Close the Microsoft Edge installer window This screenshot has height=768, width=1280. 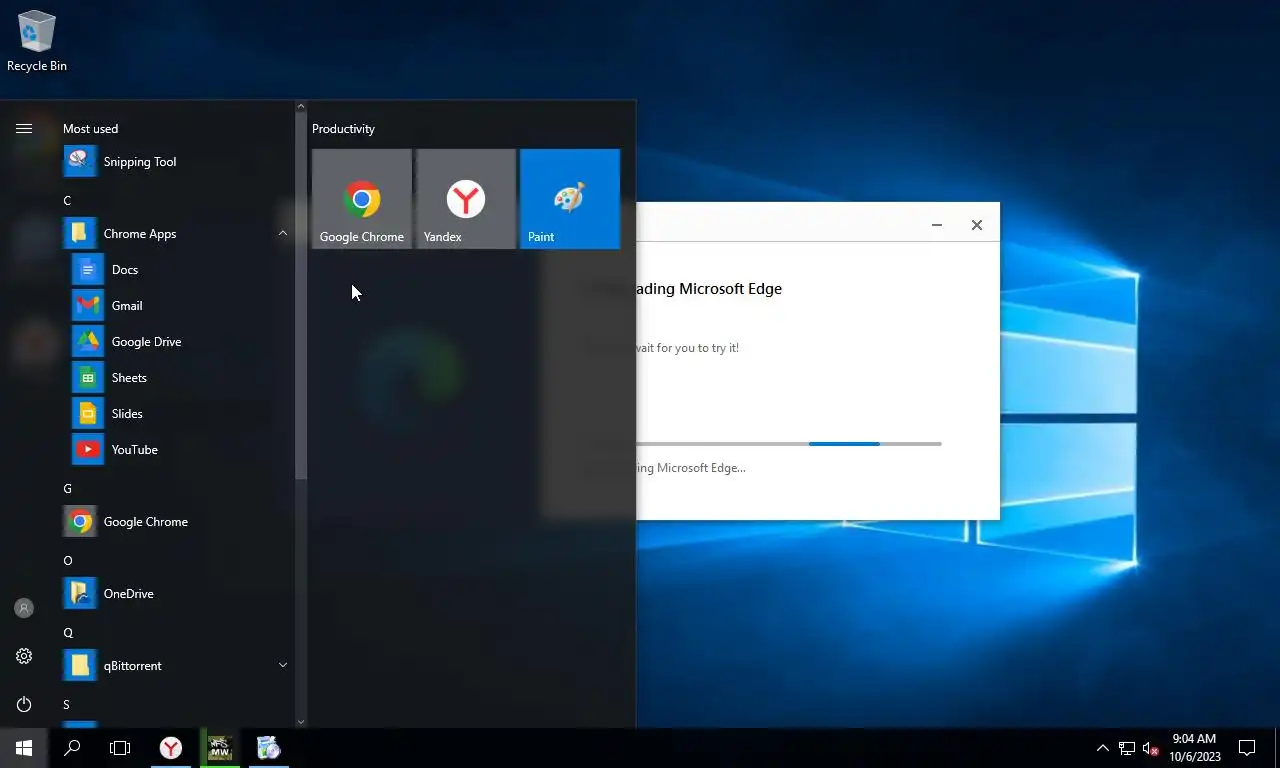pyautogui.click(x=977, y=225)
